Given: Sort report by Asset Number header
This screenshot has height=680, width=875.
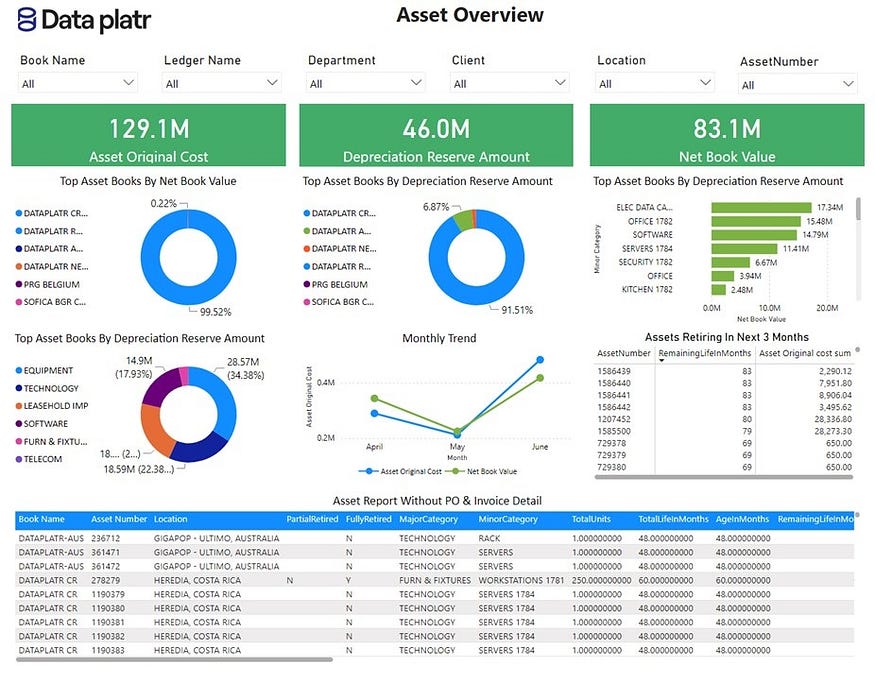Looking at the screenshot, I should (119, 519).
